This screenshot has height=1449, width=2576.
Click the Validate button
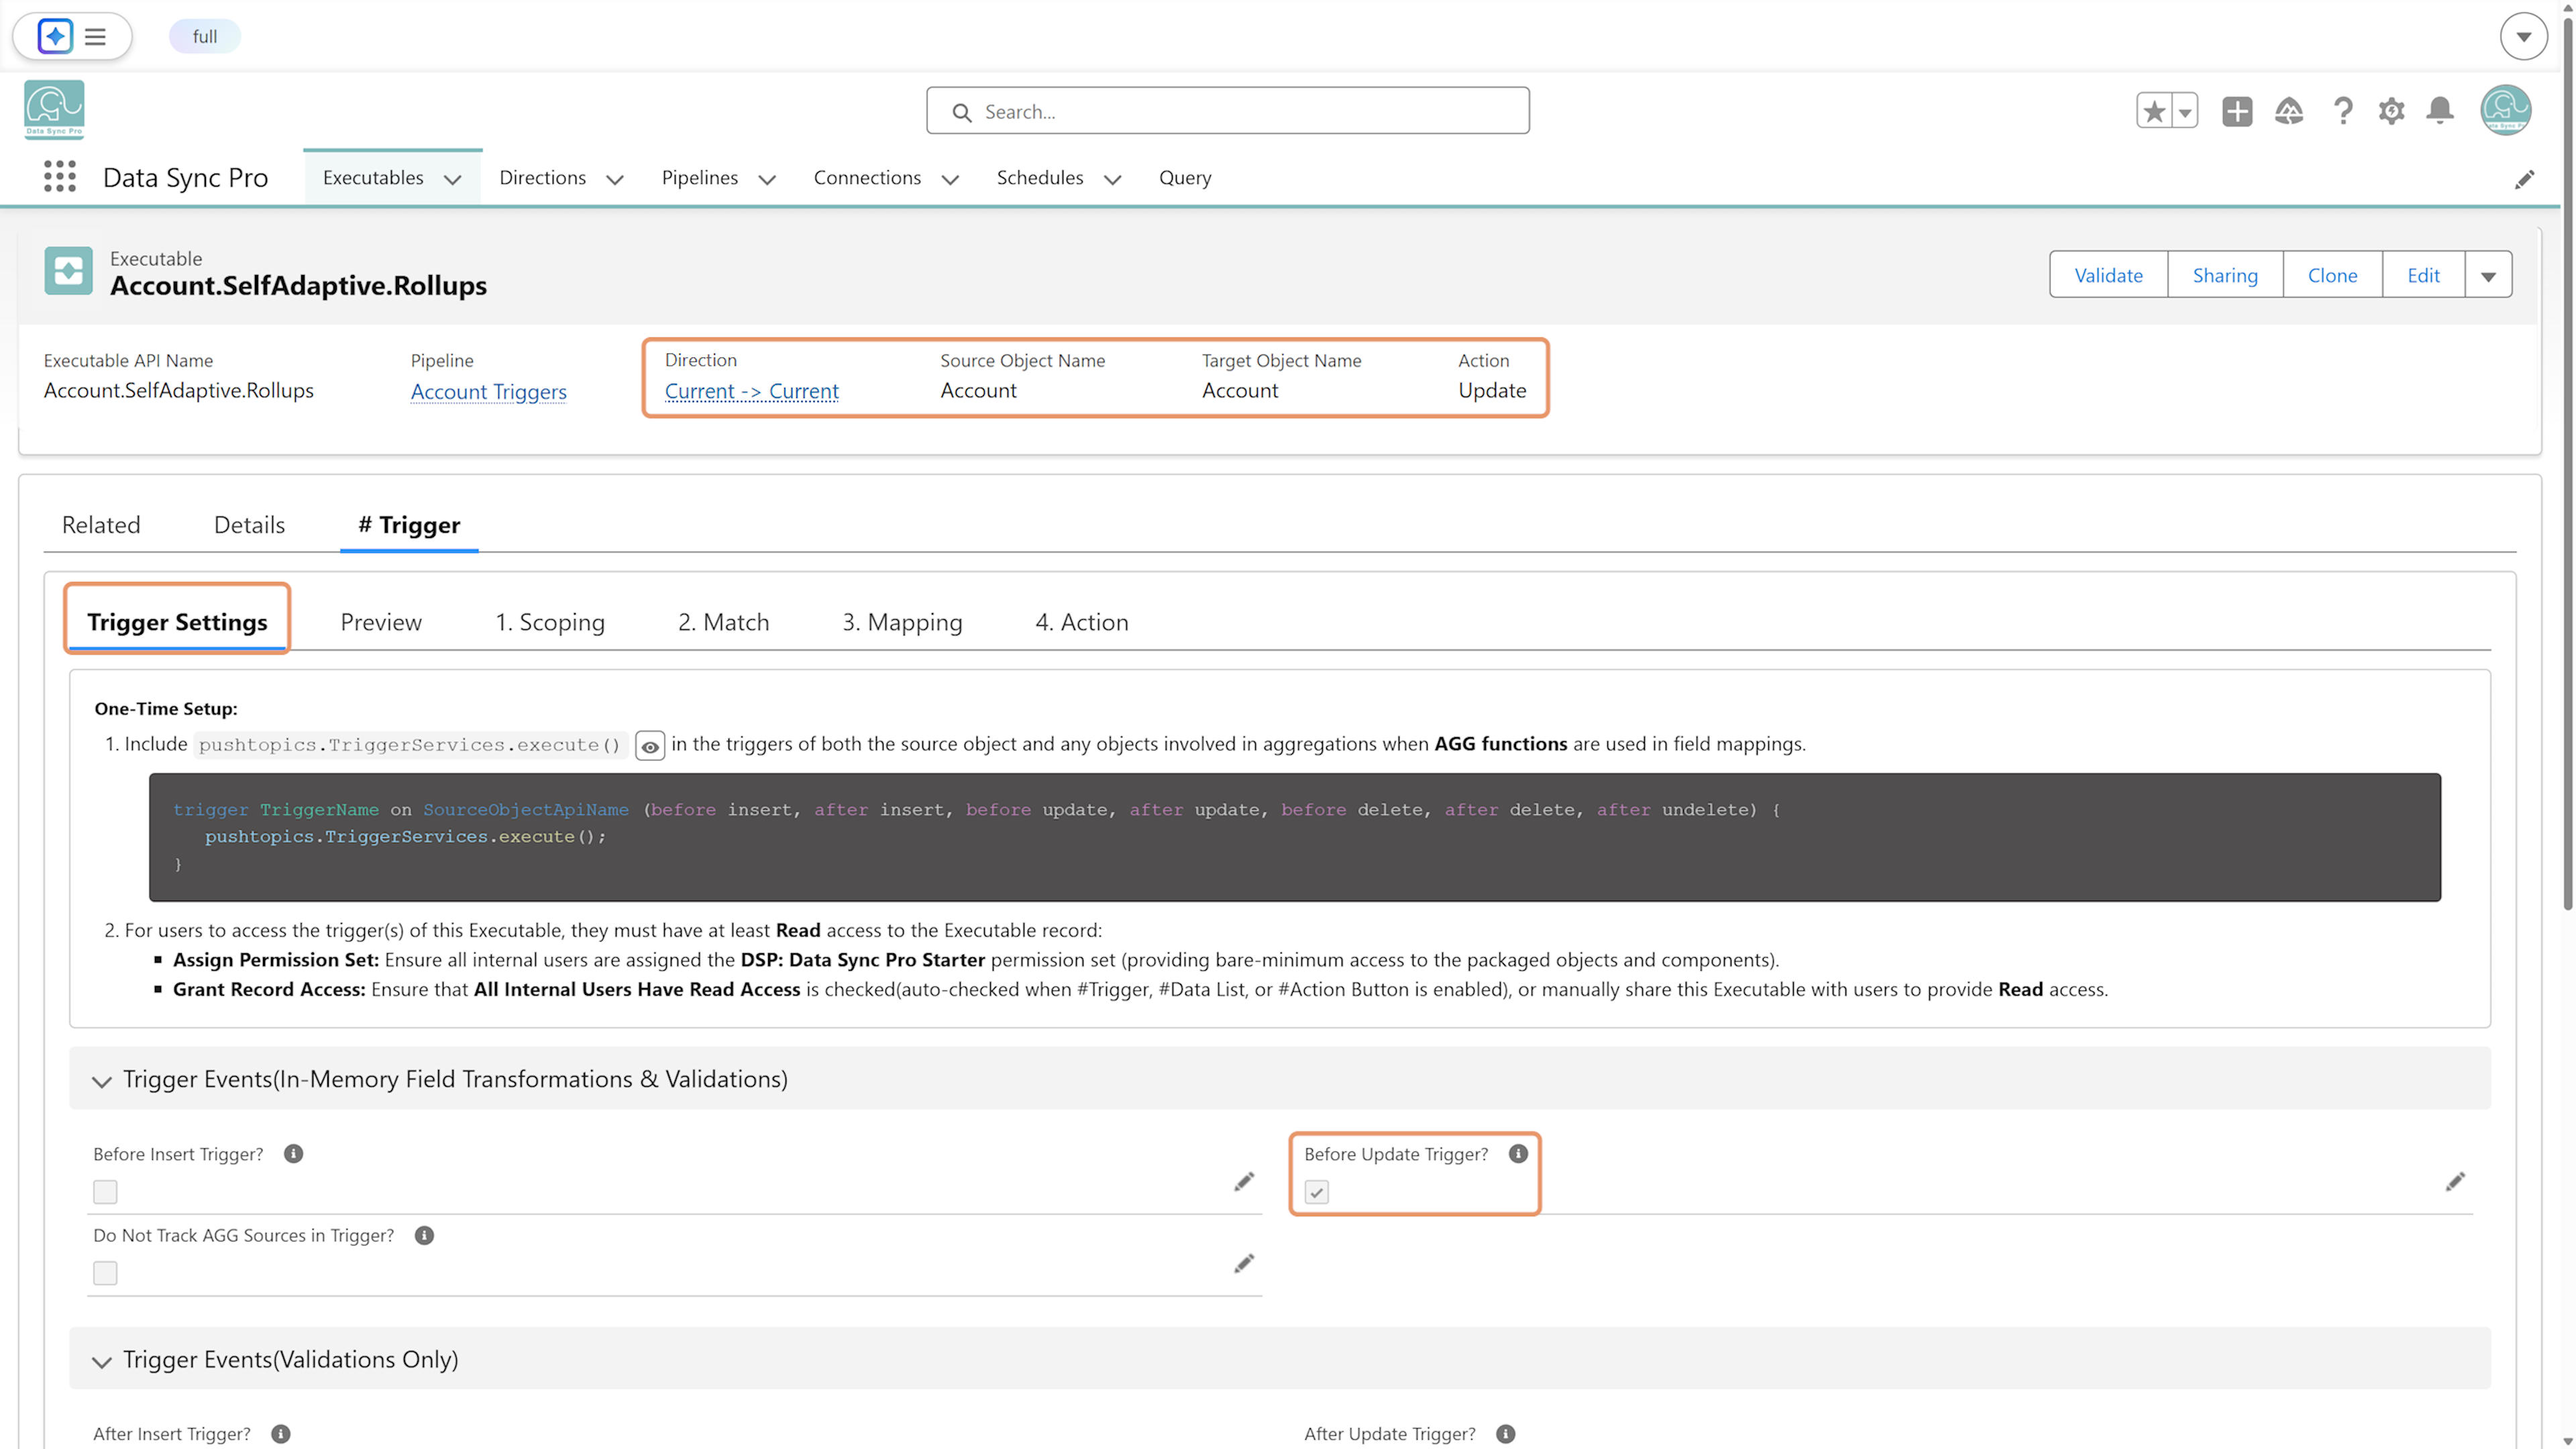coord(2108,275)
